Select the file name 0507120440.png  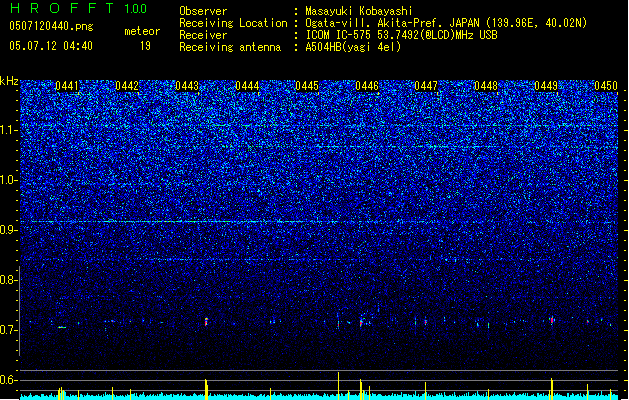tap(51, 26)
